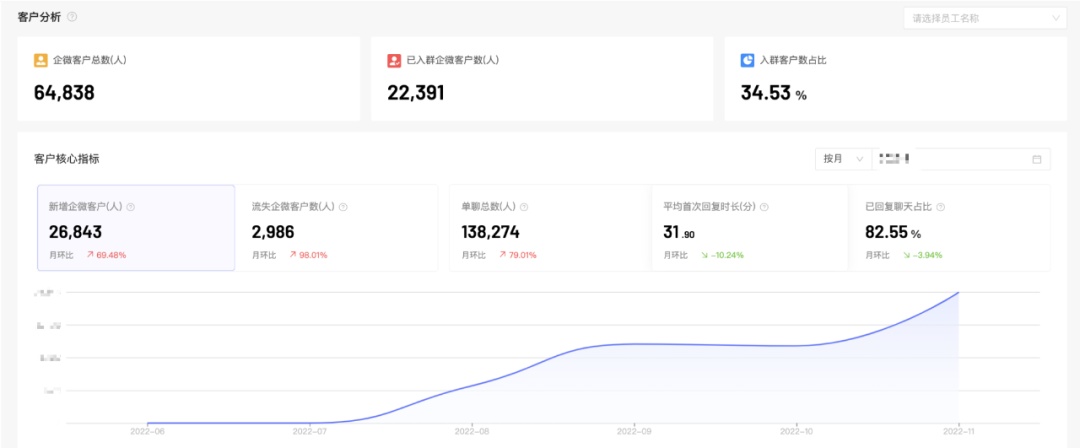Select the 新增企微客户(人) metric card

[x=136, y=228]
